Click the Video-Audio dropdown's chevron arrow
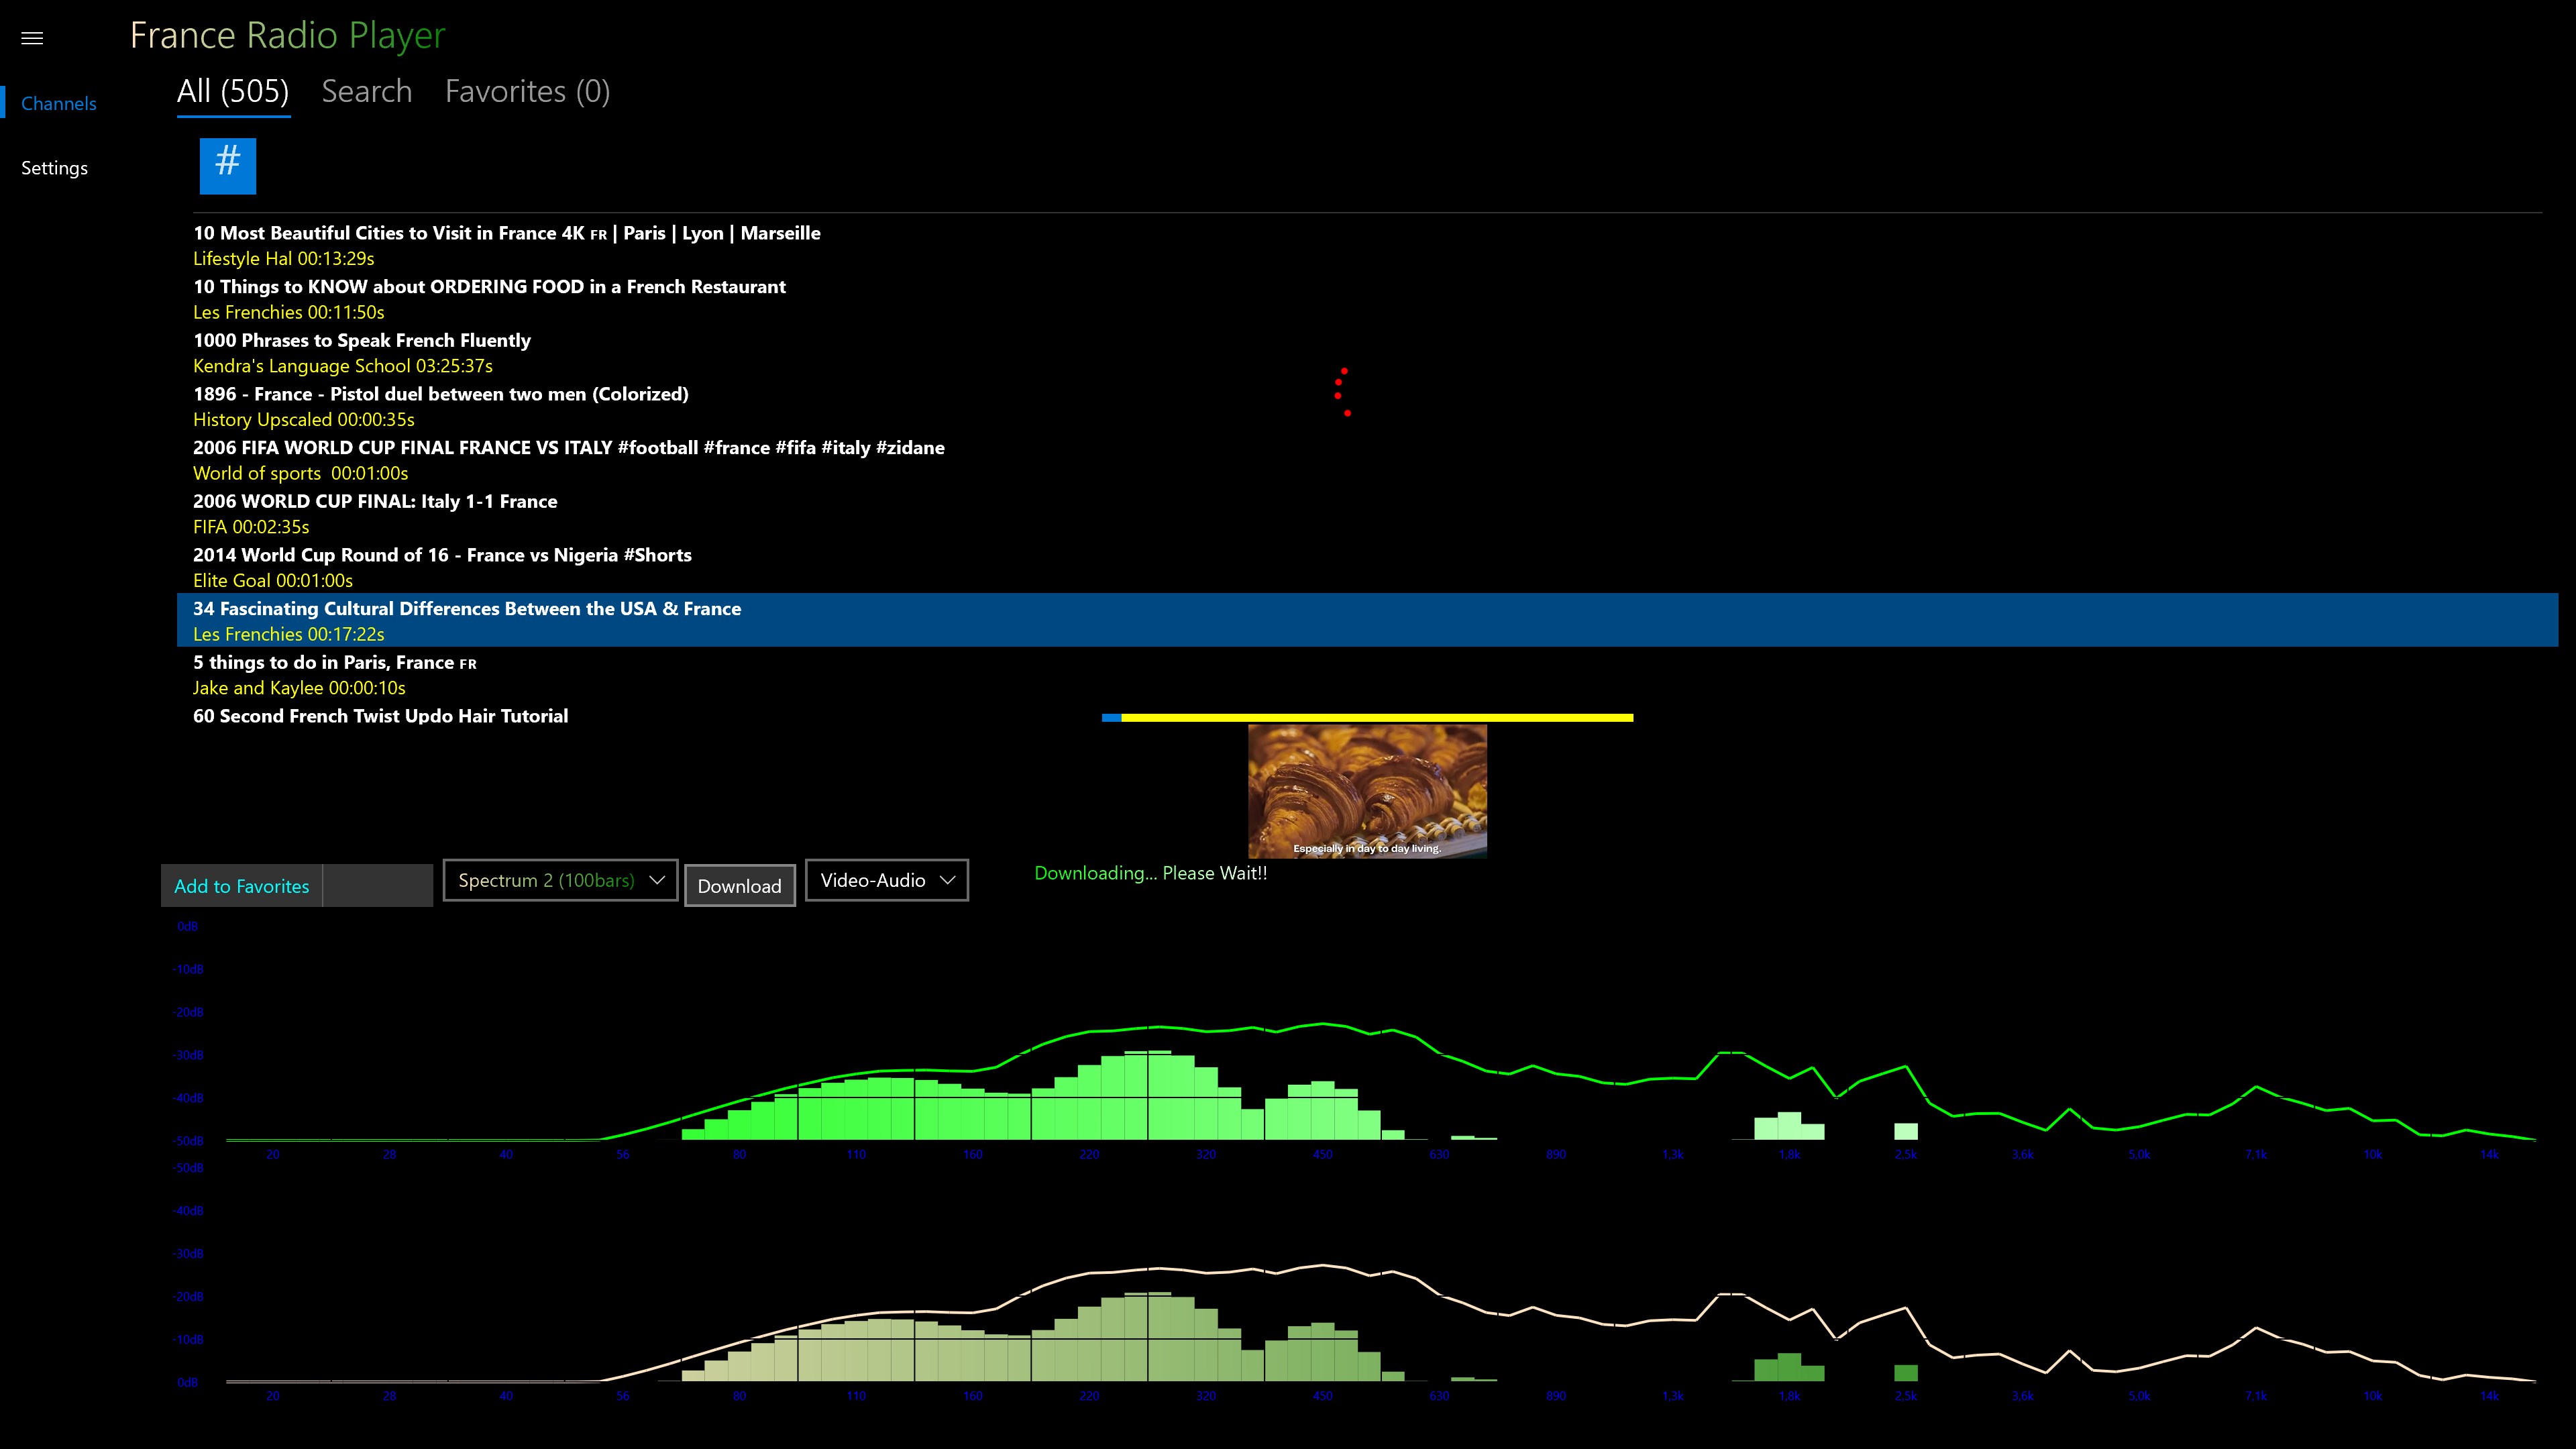 point(947,880)
